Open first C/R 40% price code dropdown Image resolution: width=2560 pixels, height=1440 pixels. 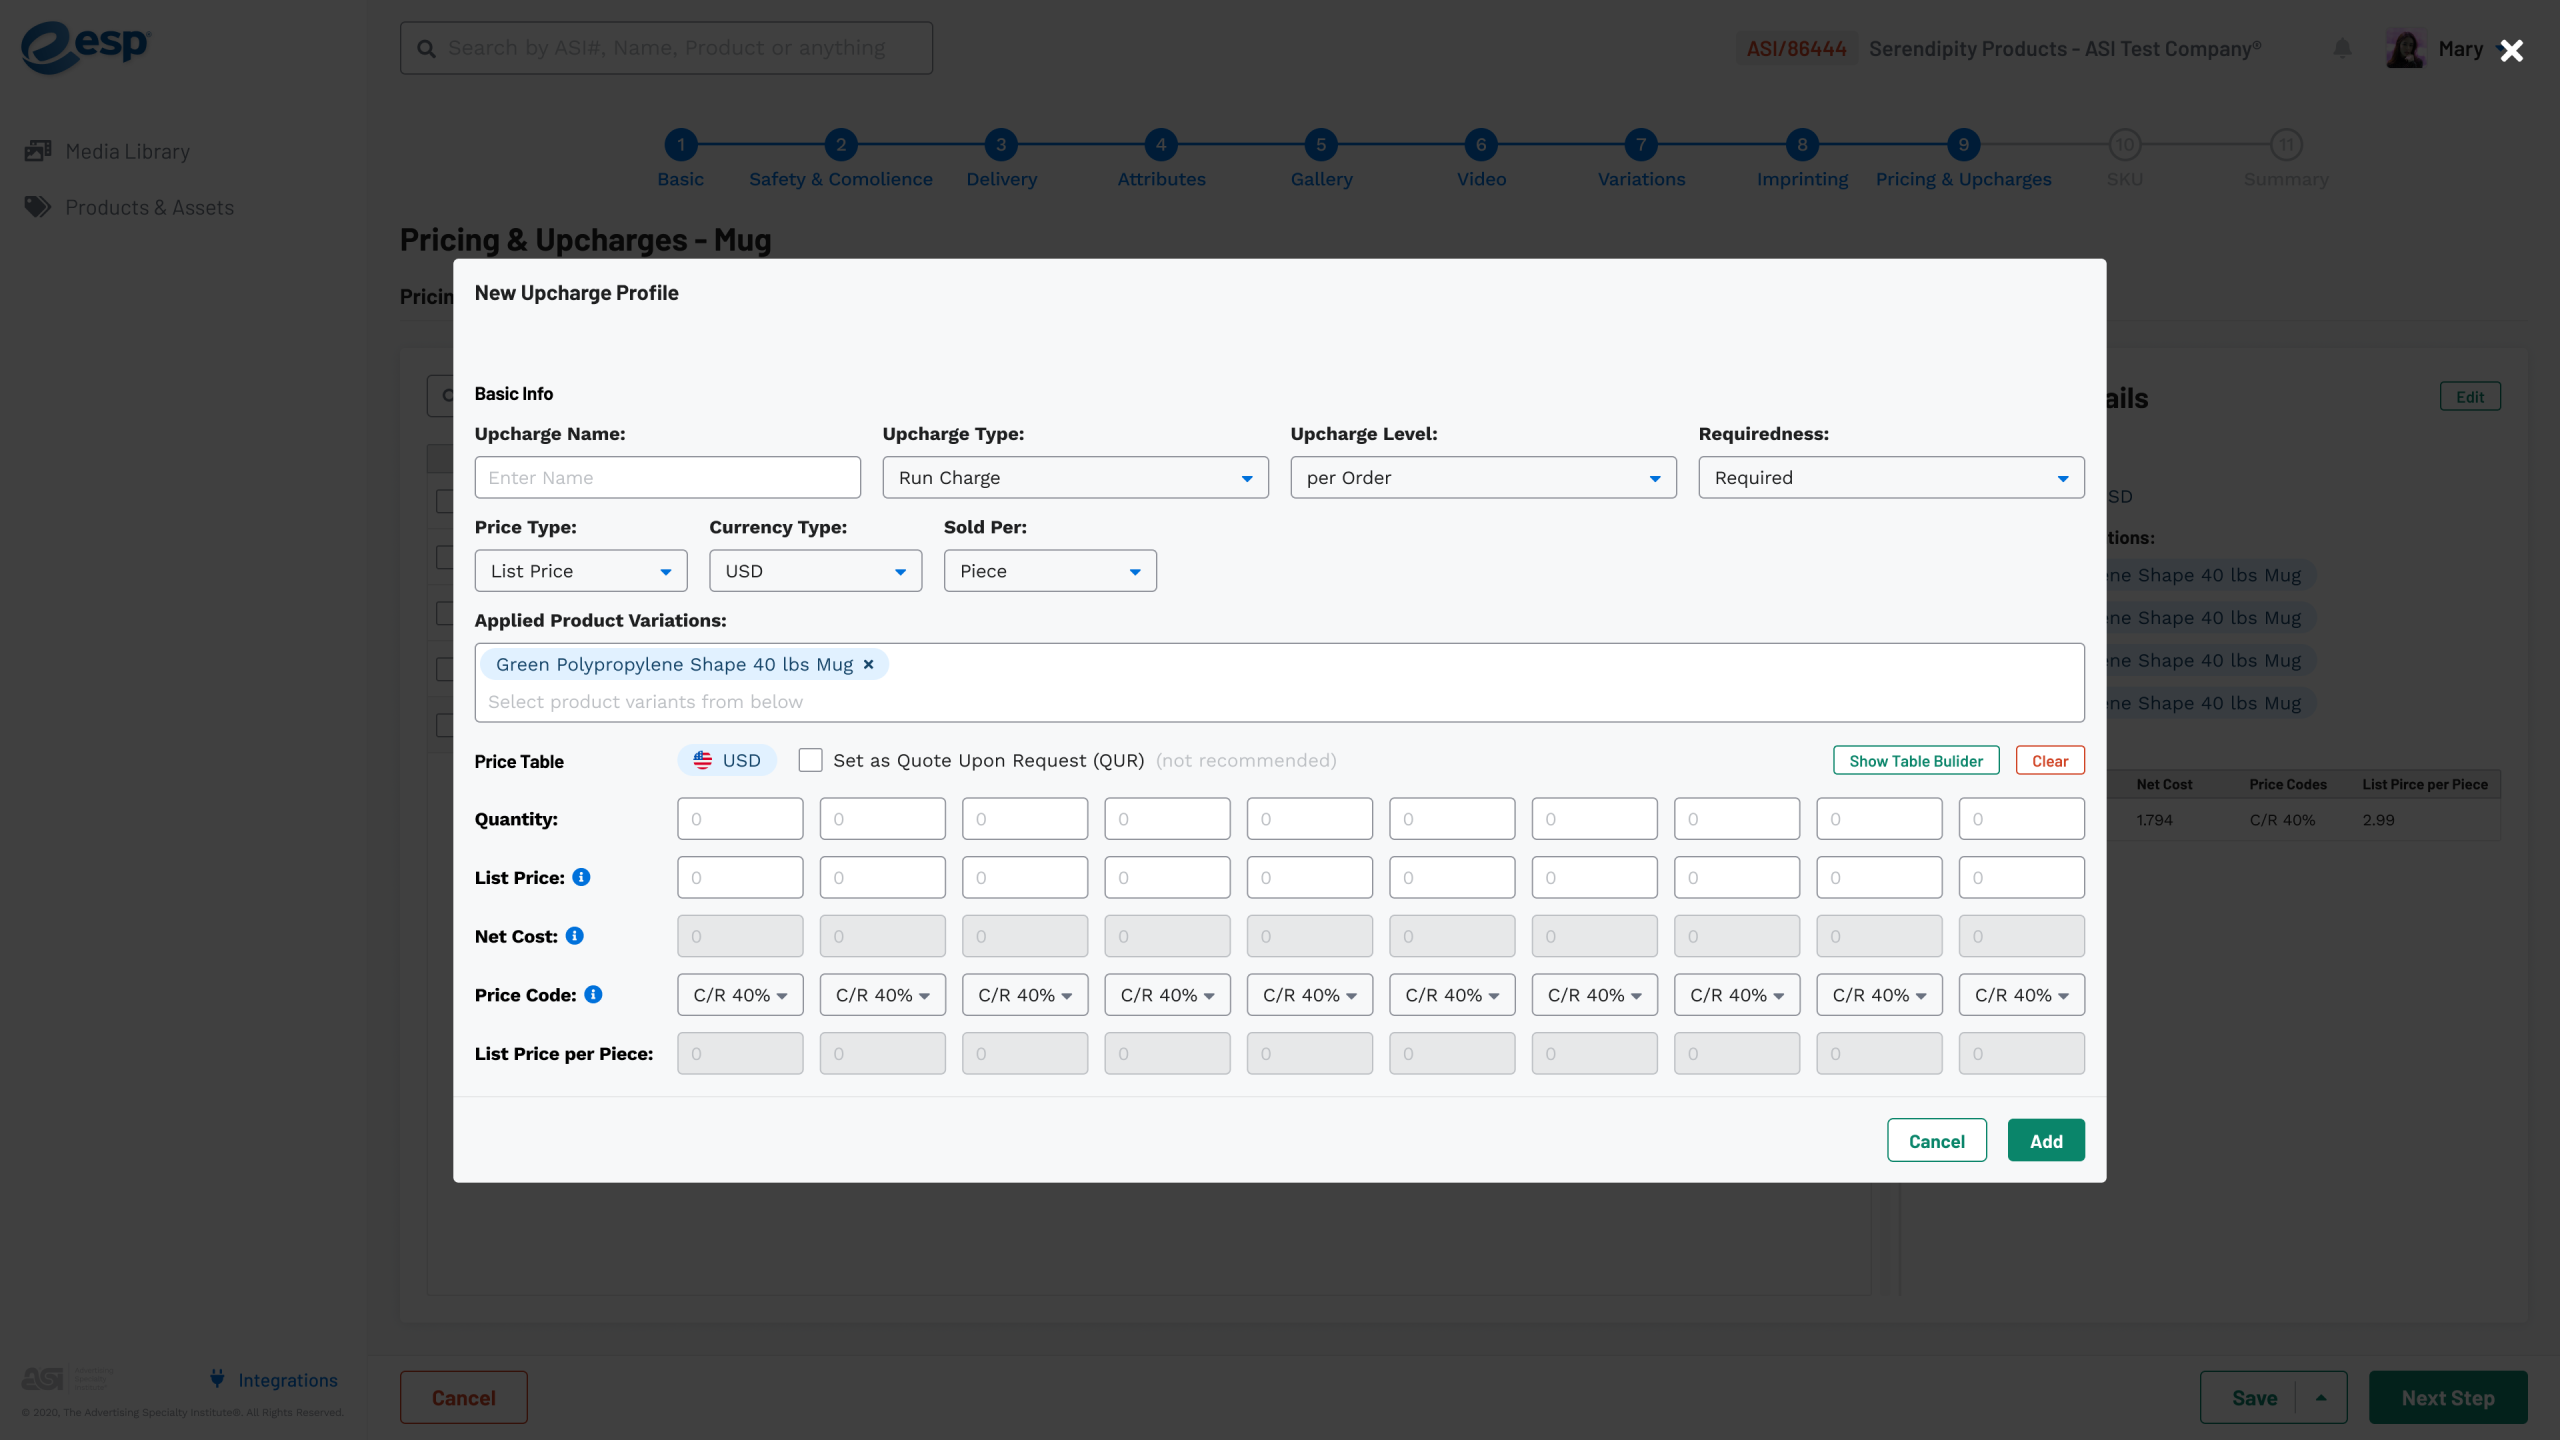pos(740,995)
